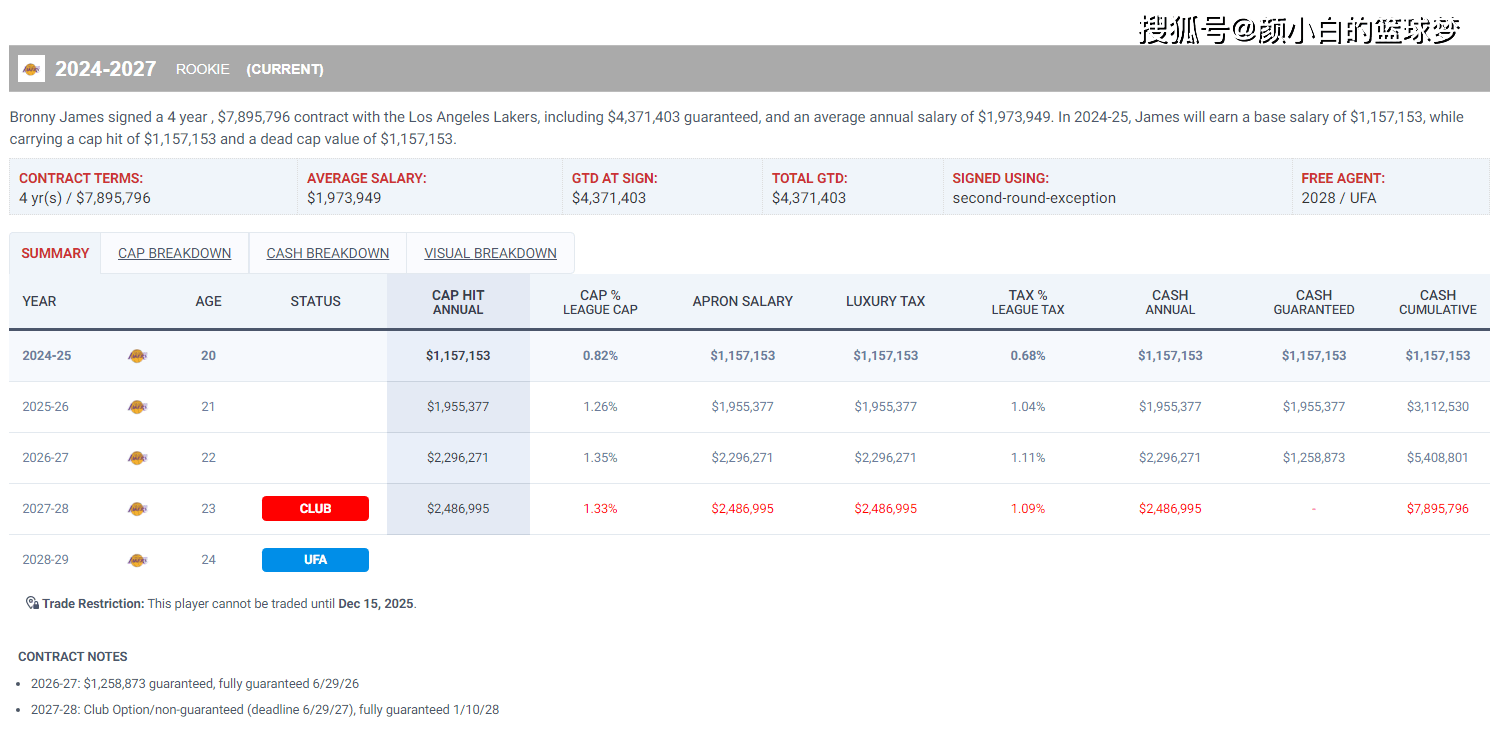The width and height of the screenshot is (1494, 729).
Task: Click the $1,258,873 cash guaranteed value
Action: (x=1314, y=458)
